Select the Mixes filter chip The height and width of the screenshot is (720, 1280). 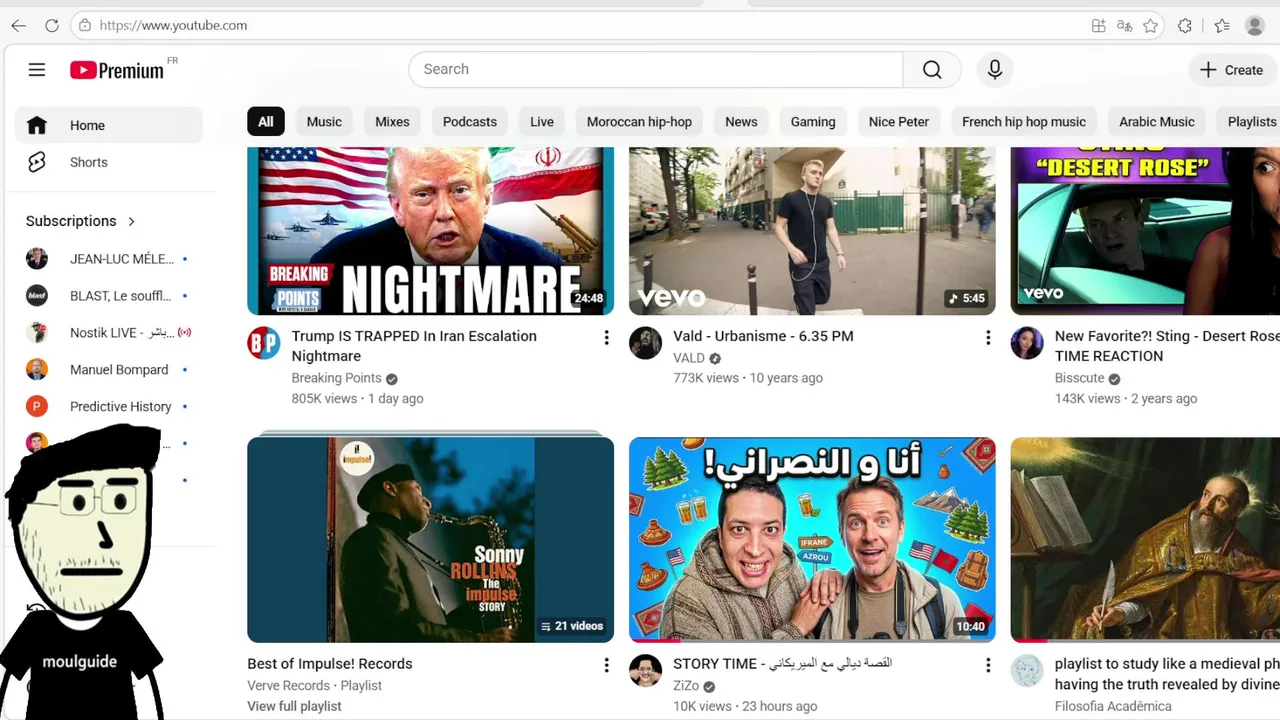pos(392,122)
